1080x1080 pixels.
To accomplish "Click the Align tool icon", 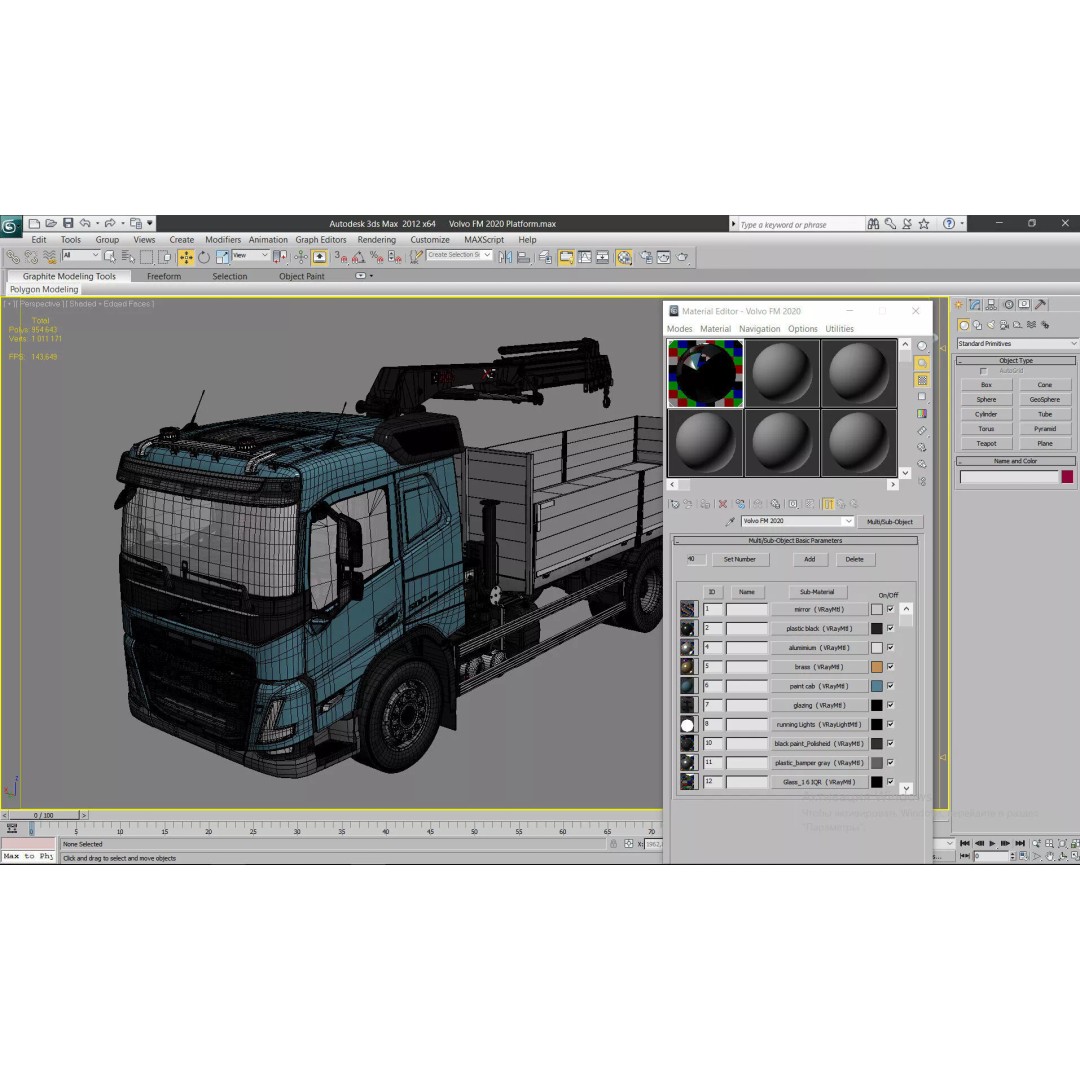I will [523, 257].
